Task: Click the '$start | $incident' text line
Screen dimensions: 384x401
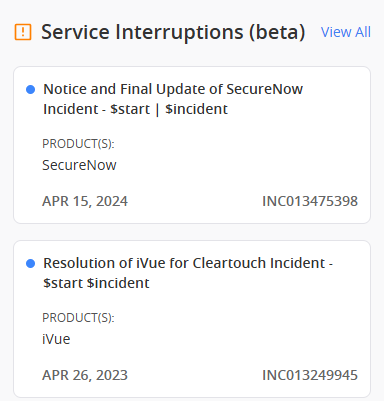Action: 169,109
